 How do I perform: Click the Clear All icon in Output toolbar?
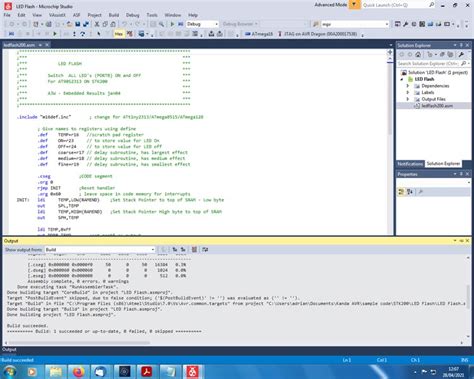tap(194, 250)
